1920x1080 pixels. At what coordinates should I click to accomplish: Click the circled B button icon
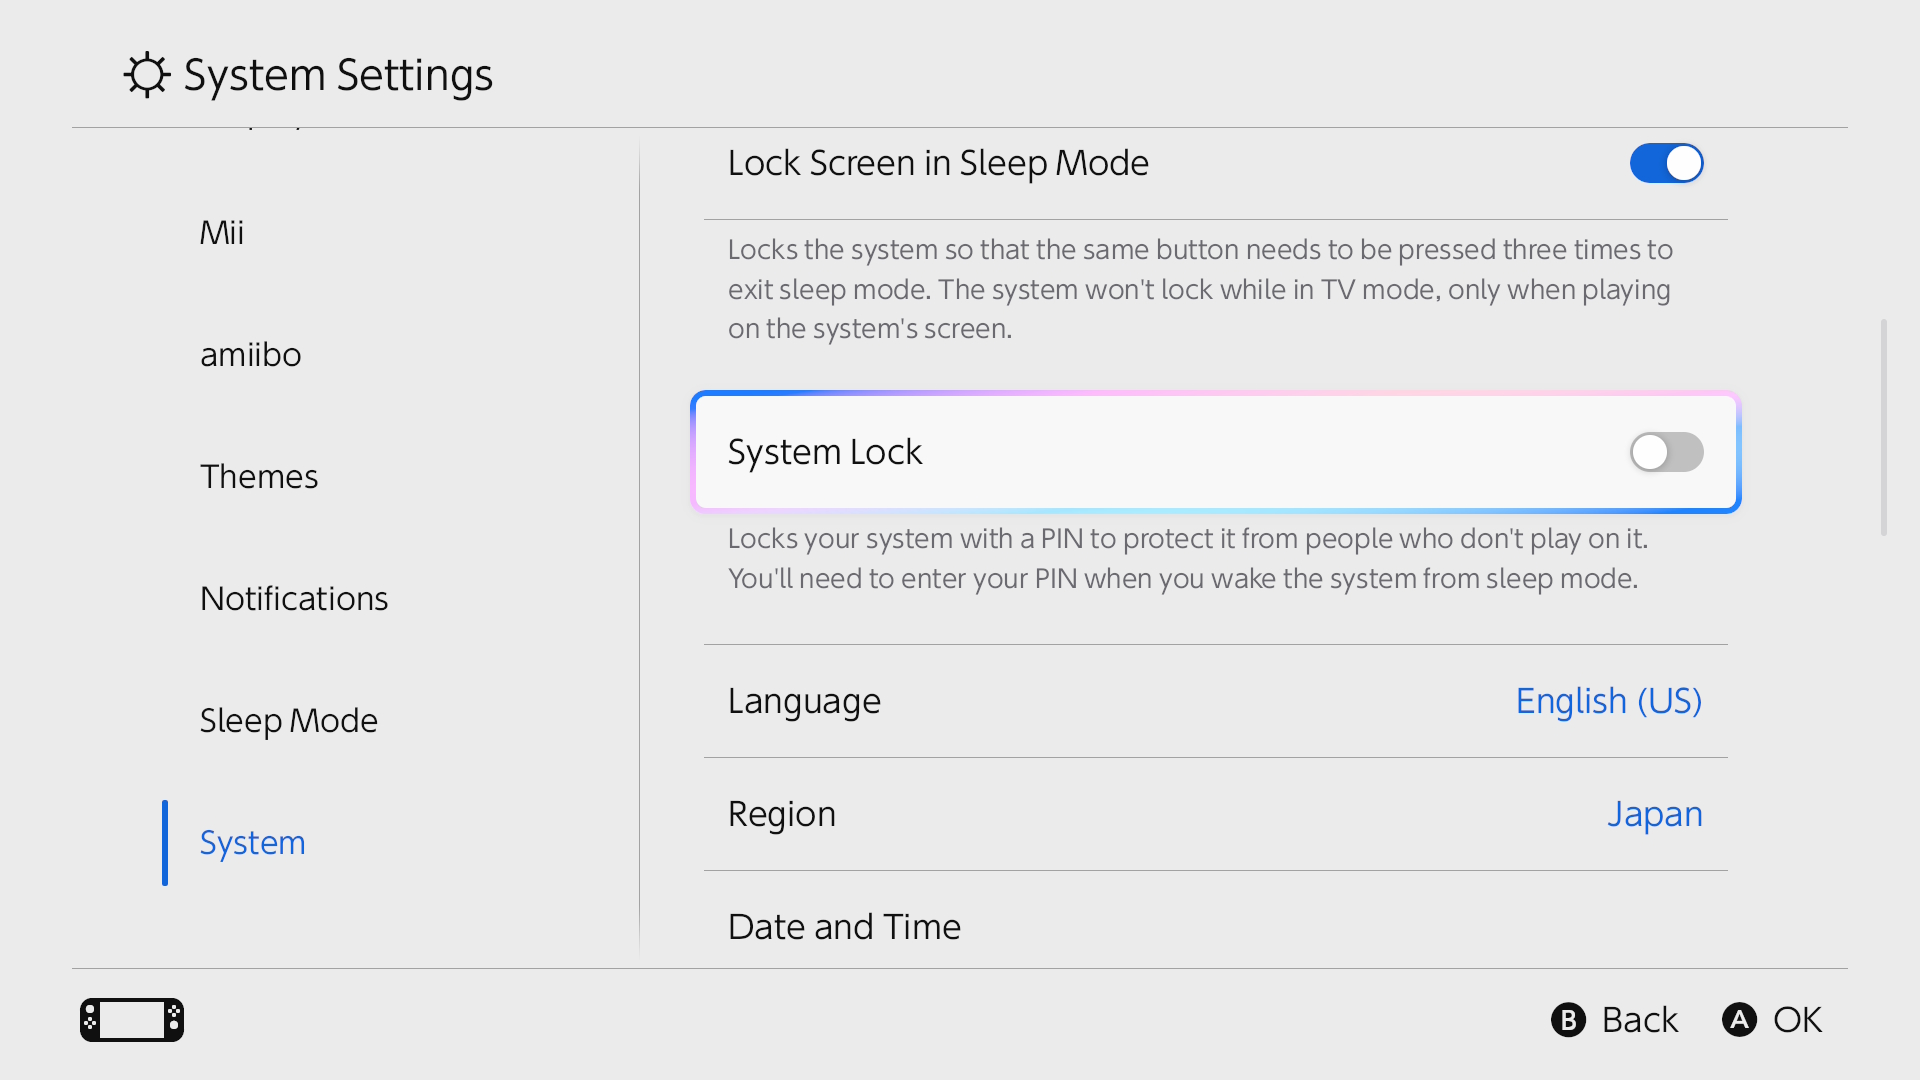1568,1019
